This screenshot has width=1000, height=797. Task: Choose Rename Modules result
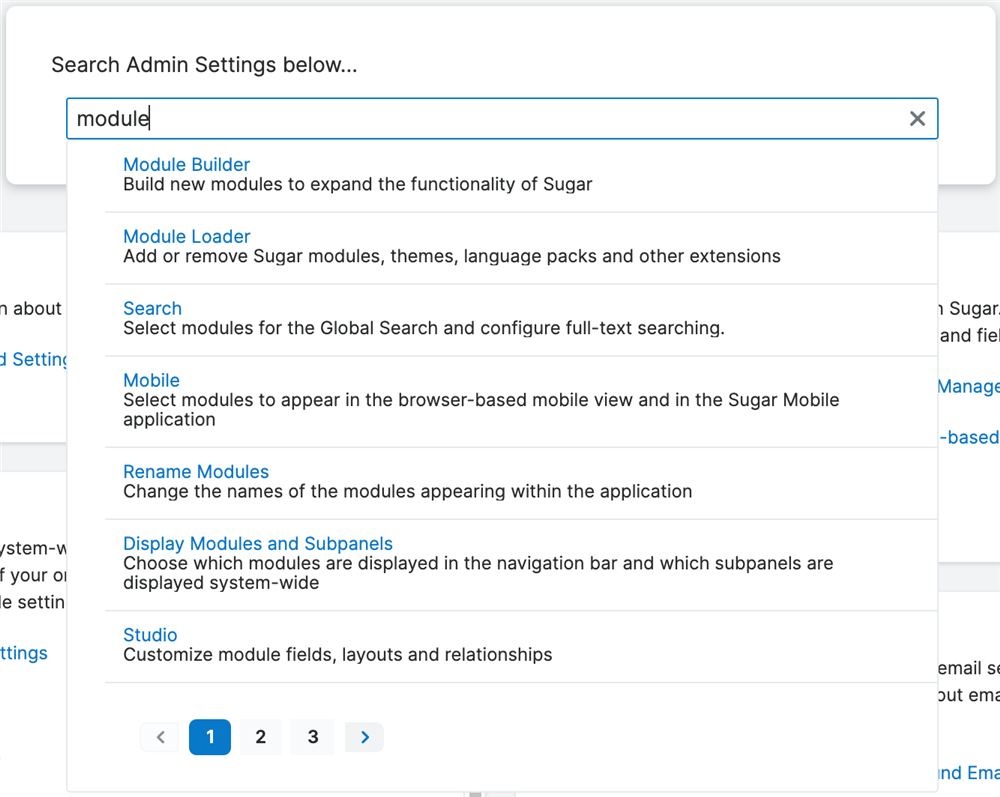coord(196,472)
